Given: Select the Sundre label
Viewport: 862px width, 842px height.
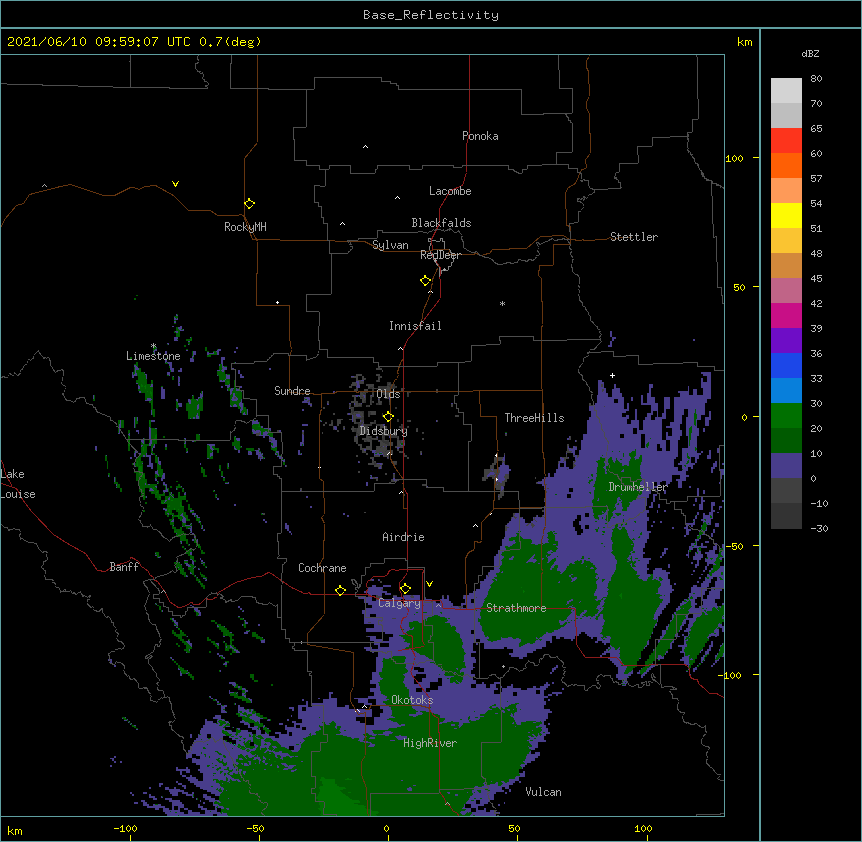Looking at the screenshot, I should click(292, 391).
